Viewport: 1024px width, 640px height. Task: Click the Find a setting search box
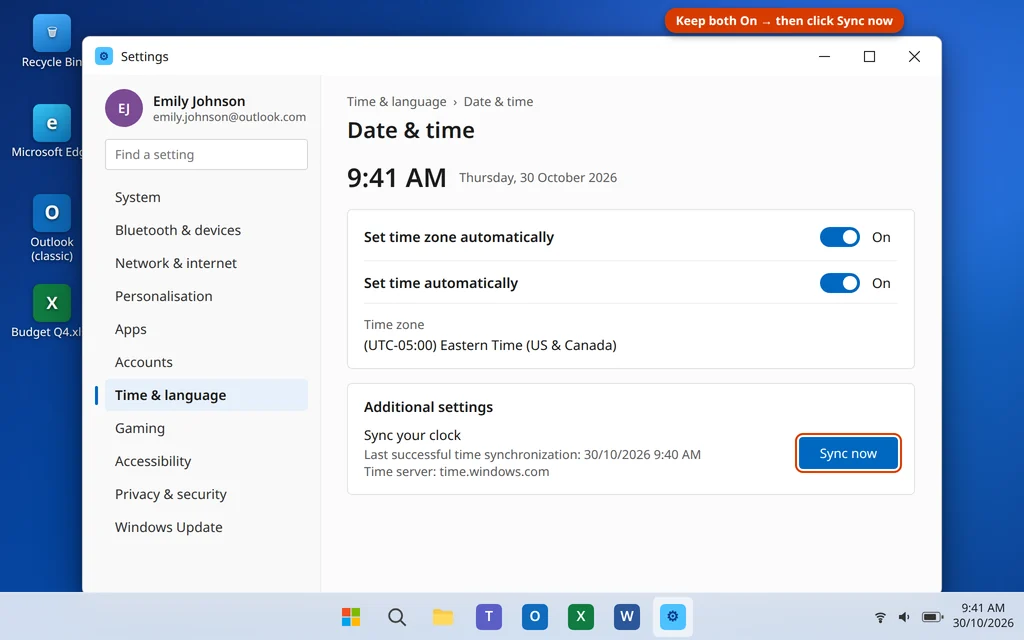pyautogui.click(x=206, y=155)
